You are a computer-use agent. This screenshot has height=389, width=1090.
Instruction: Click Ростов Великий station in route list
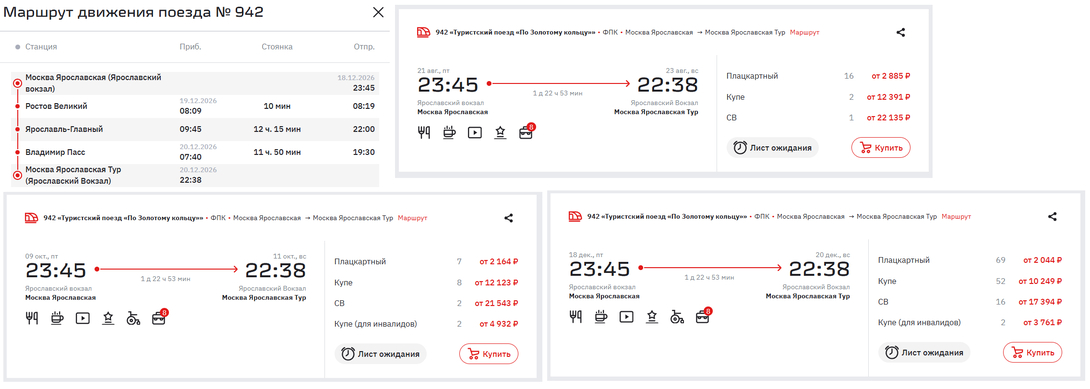(56, 106)
